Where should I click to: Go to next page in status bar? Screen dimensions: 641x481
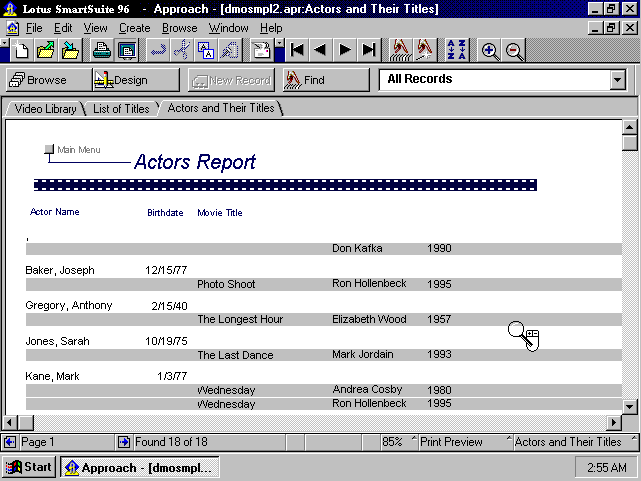(123, 442)
